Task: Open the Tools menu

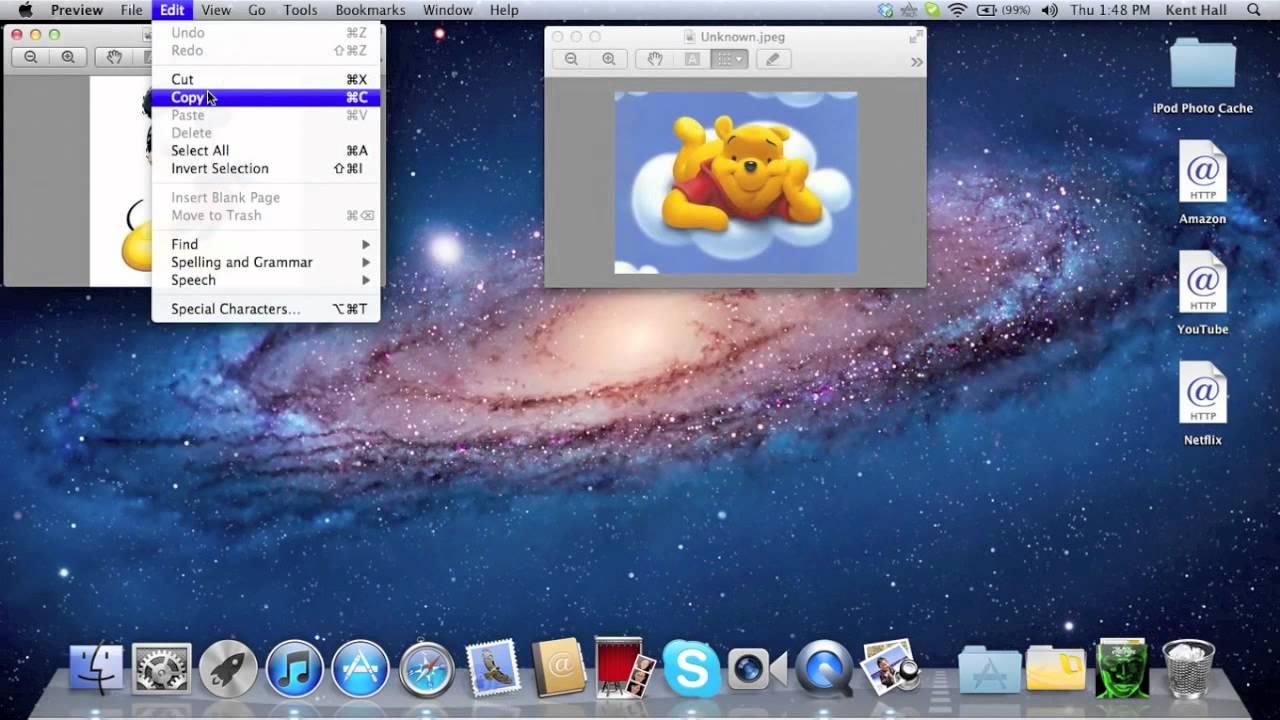Action: point(300,10)
